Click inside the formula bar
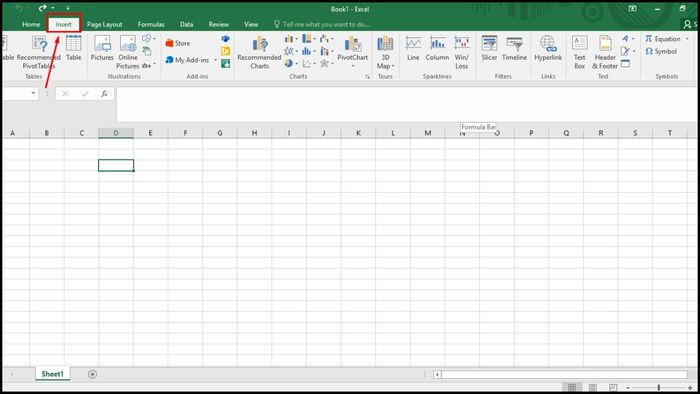 click(406, 104)
